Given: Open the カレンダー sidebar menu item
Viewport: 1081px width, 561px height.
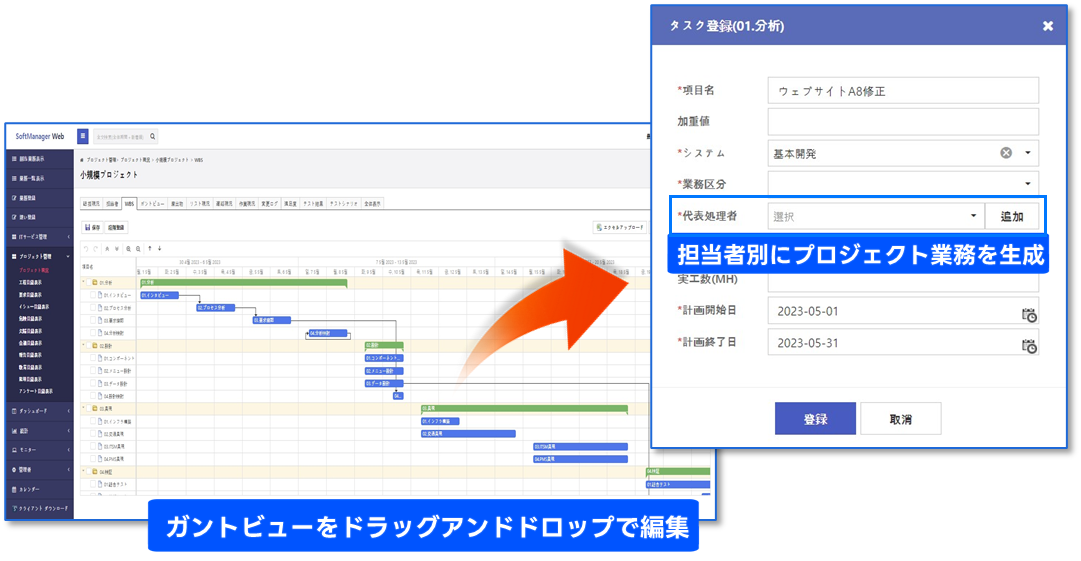Looking at the screenshot, I should pyautogui.click(x=30, y=489).
